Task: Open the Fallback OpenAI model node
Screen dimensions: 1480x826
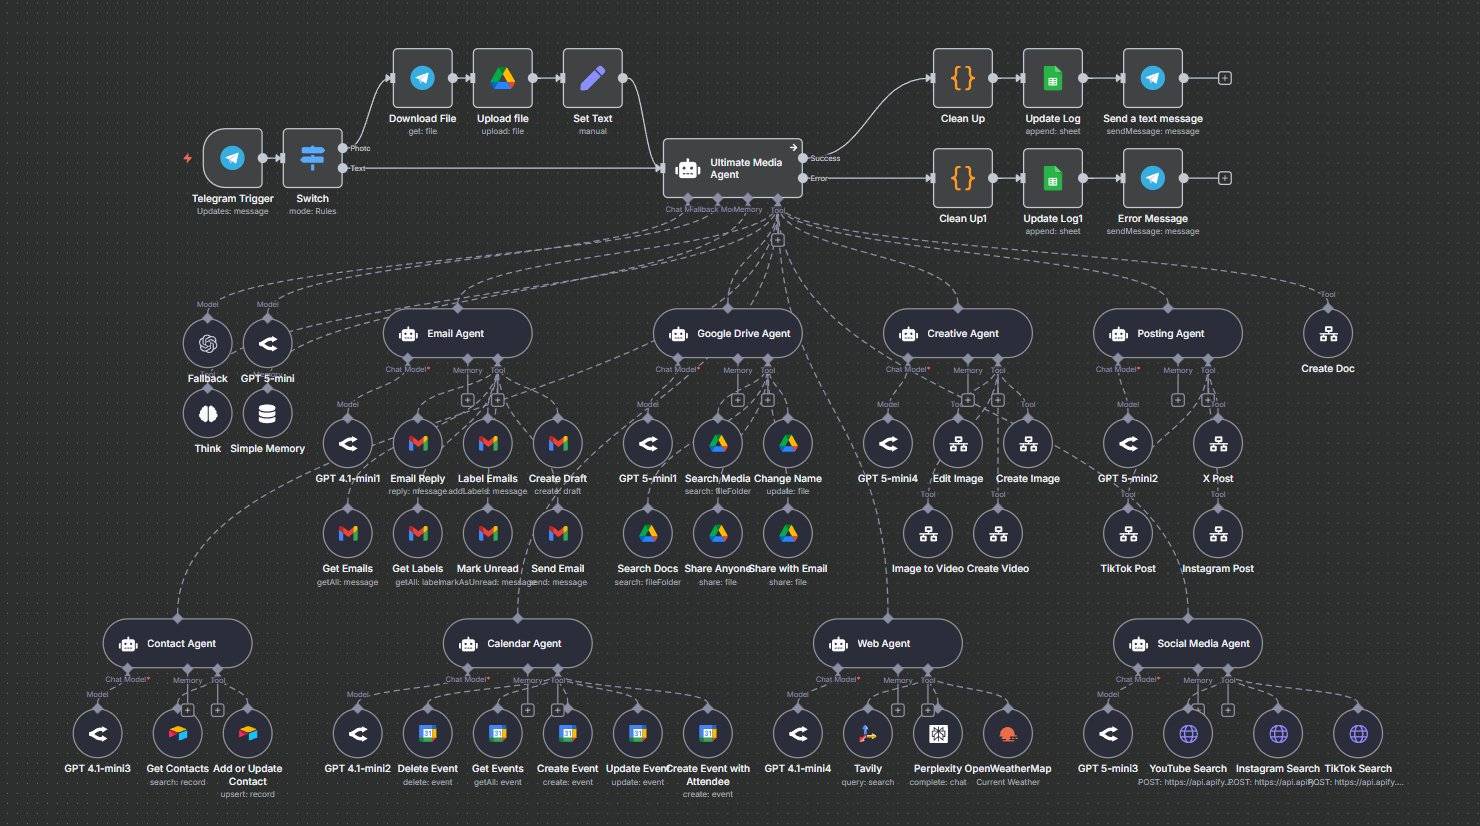Action: (208, 344)
